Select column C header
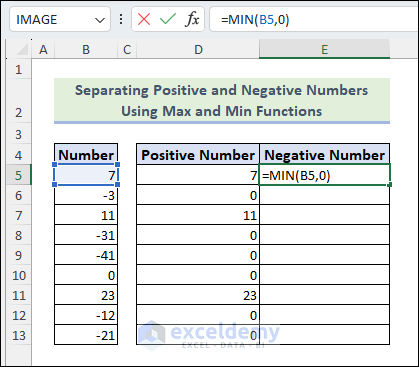The width and height of the screenshot is (419, 367). (x=127, y=50)
